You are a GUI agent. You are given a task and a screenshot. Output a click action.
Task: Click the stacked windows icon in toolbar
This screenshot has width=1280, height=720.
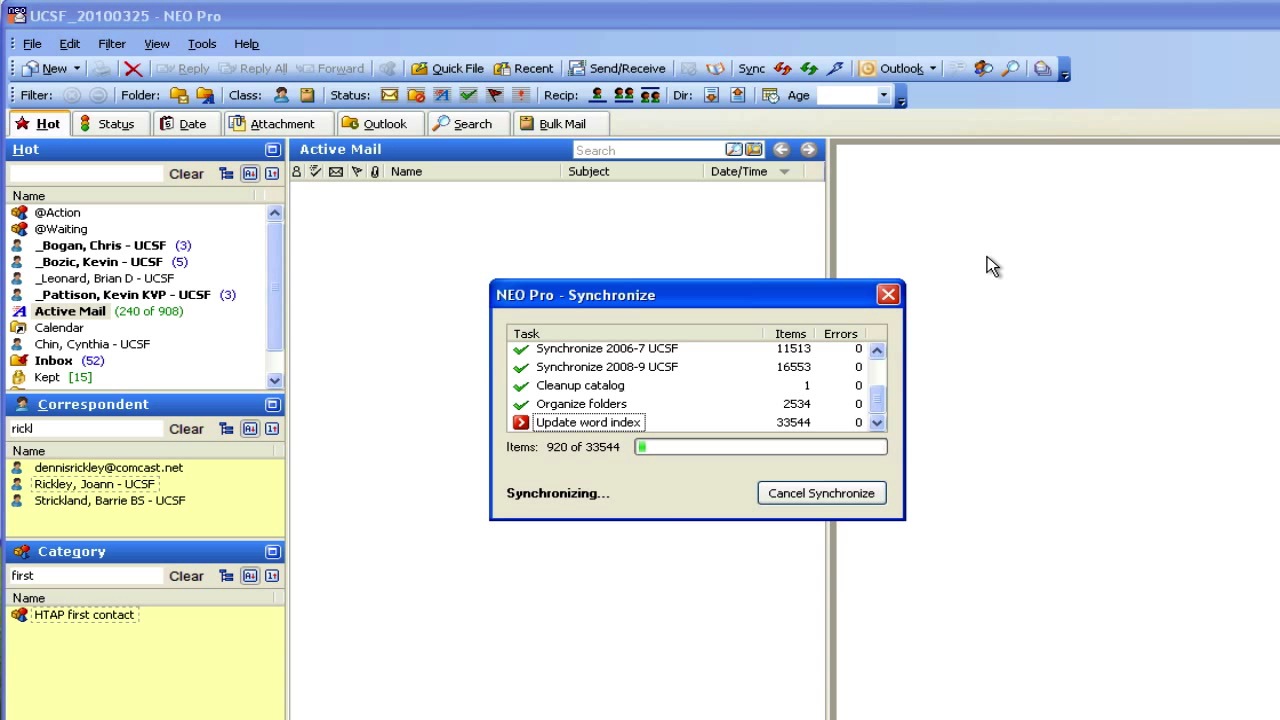click(x=1042, y=69)
